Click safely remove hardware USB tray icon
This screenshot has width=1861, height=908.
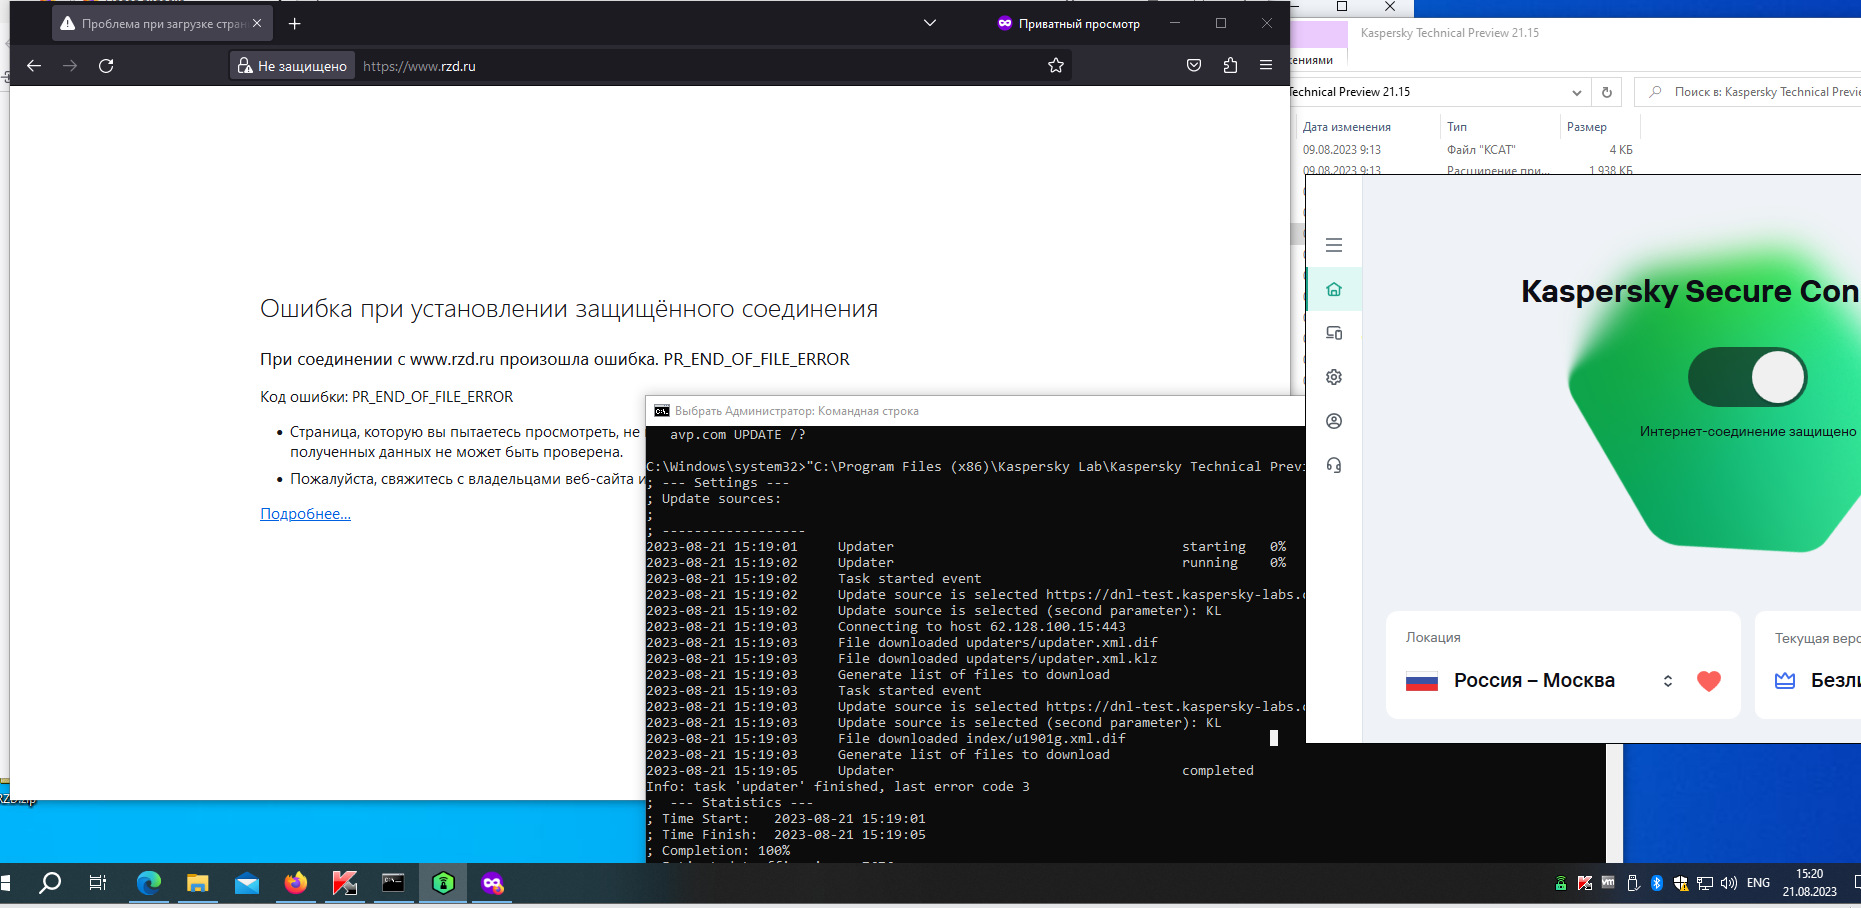[1633, 883]
